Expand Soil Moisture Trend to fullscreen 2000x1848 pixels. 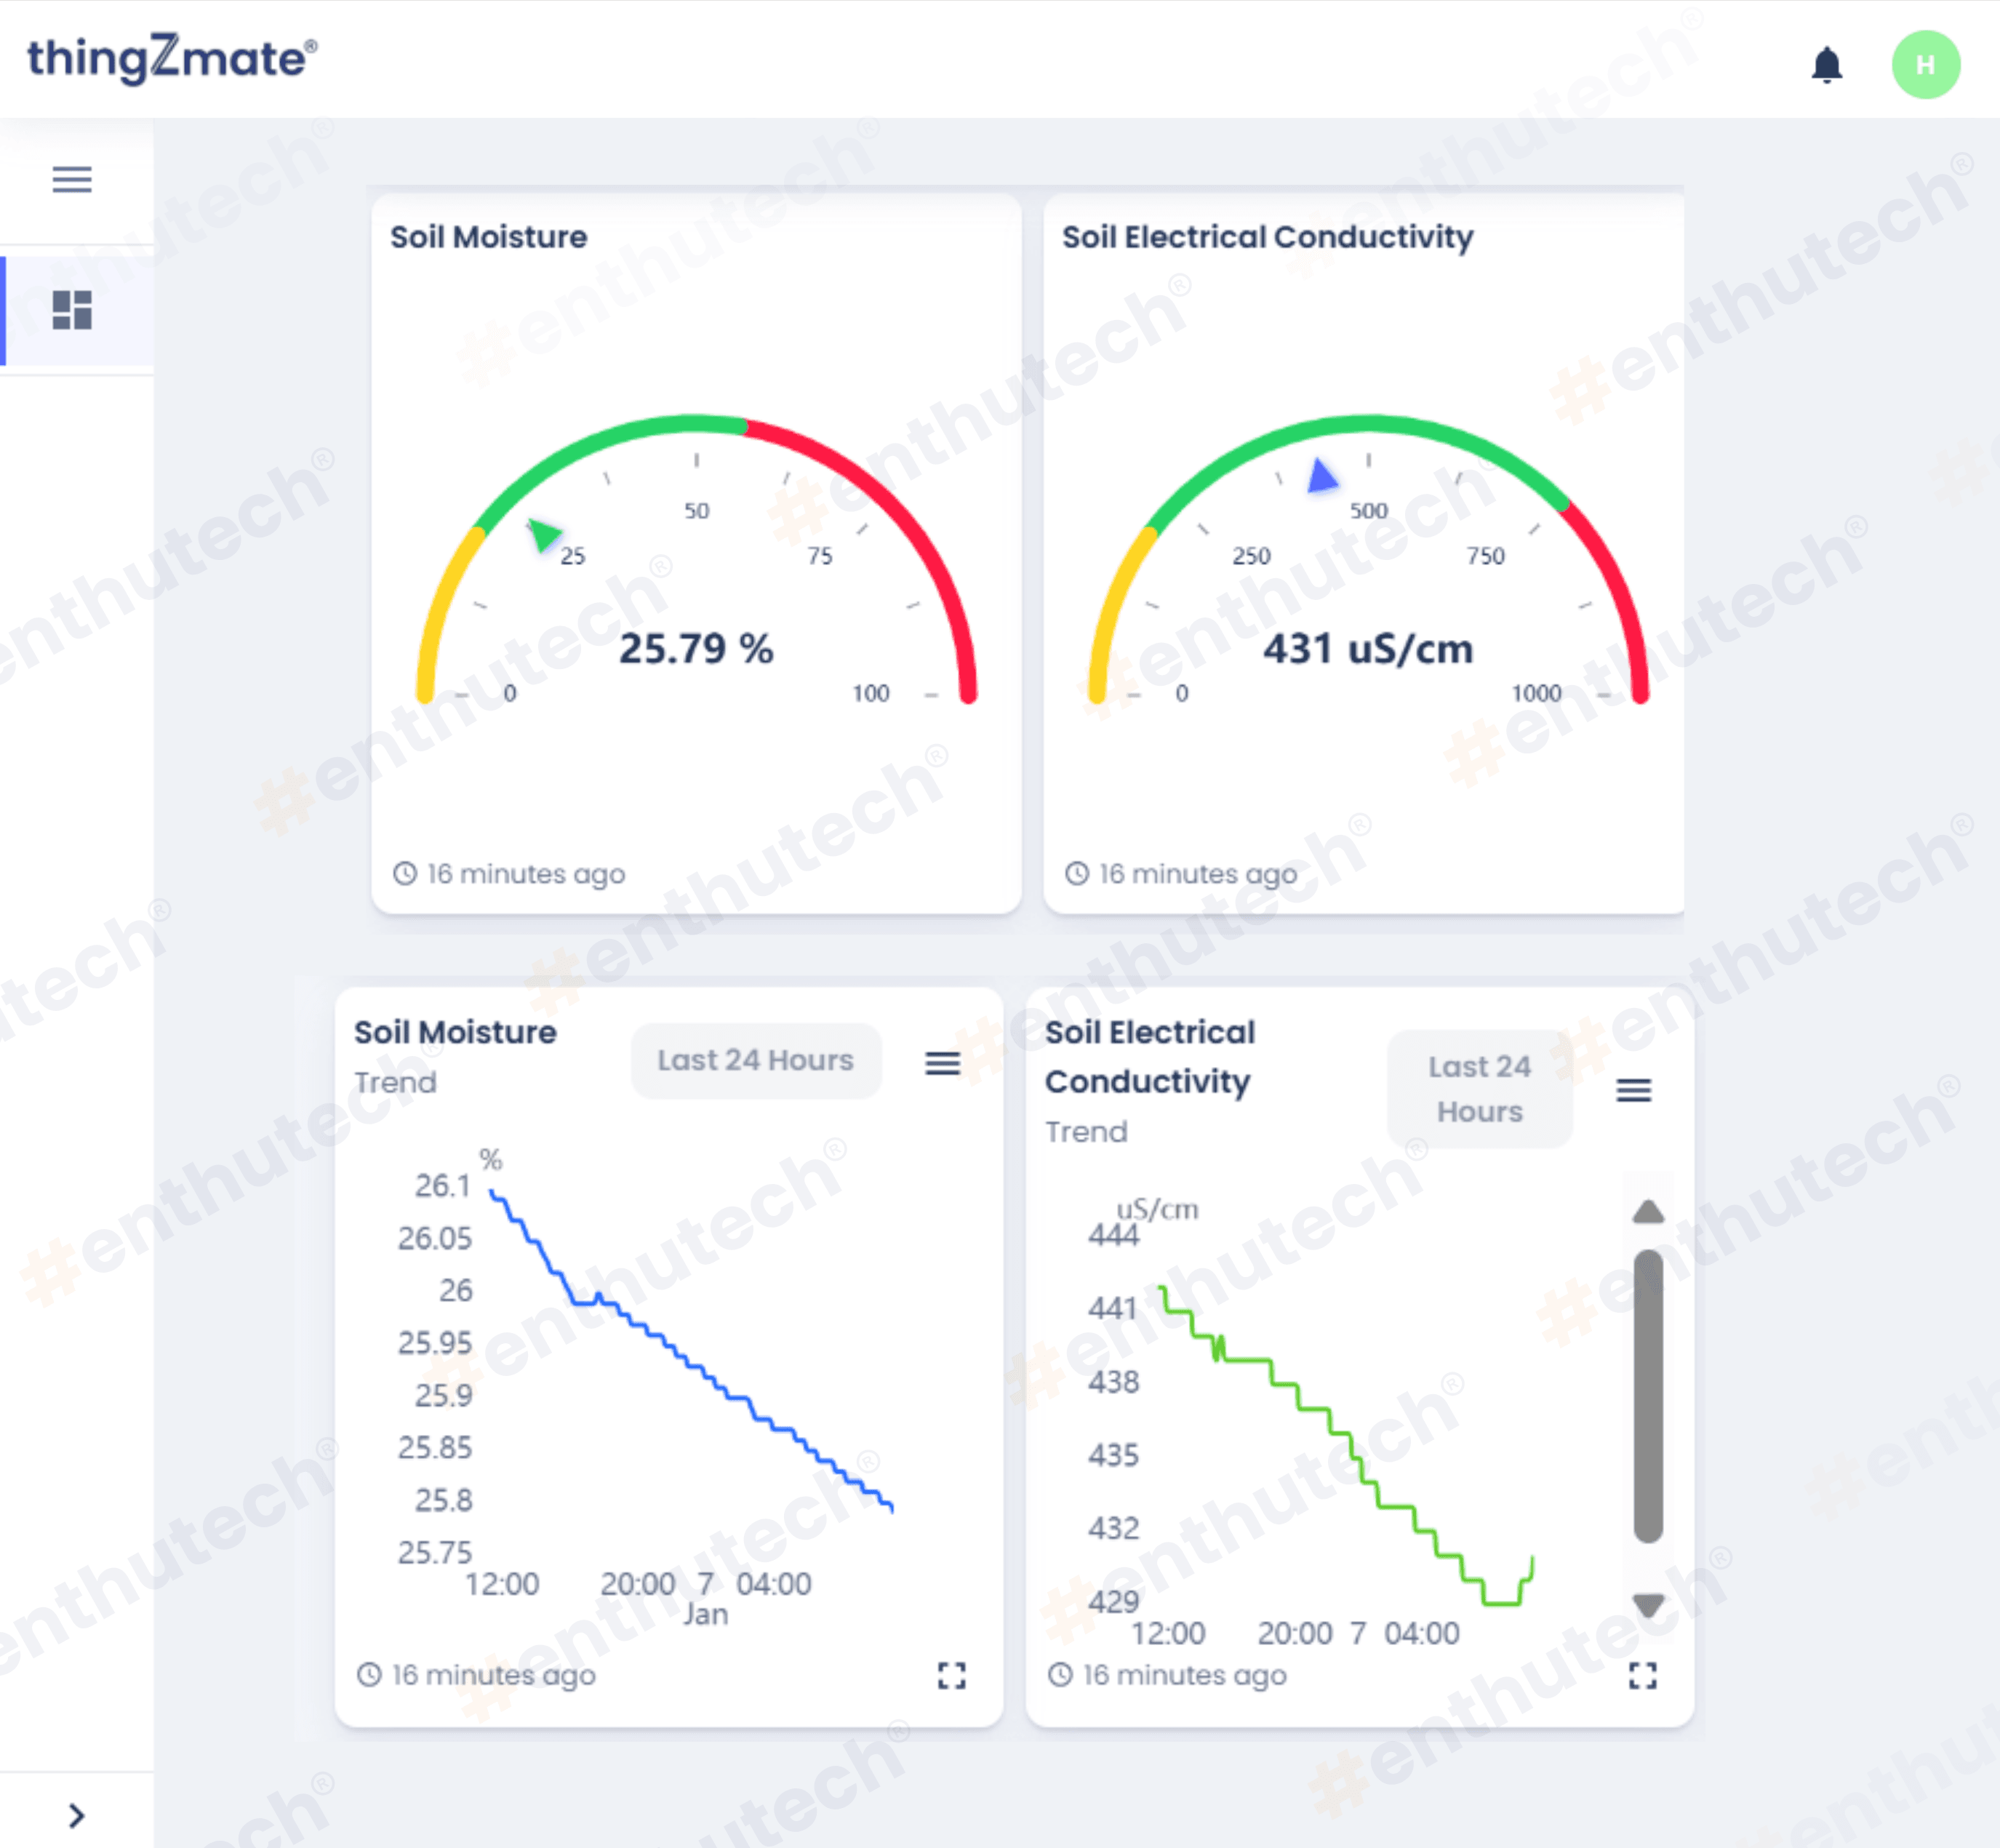point(951,1675)
